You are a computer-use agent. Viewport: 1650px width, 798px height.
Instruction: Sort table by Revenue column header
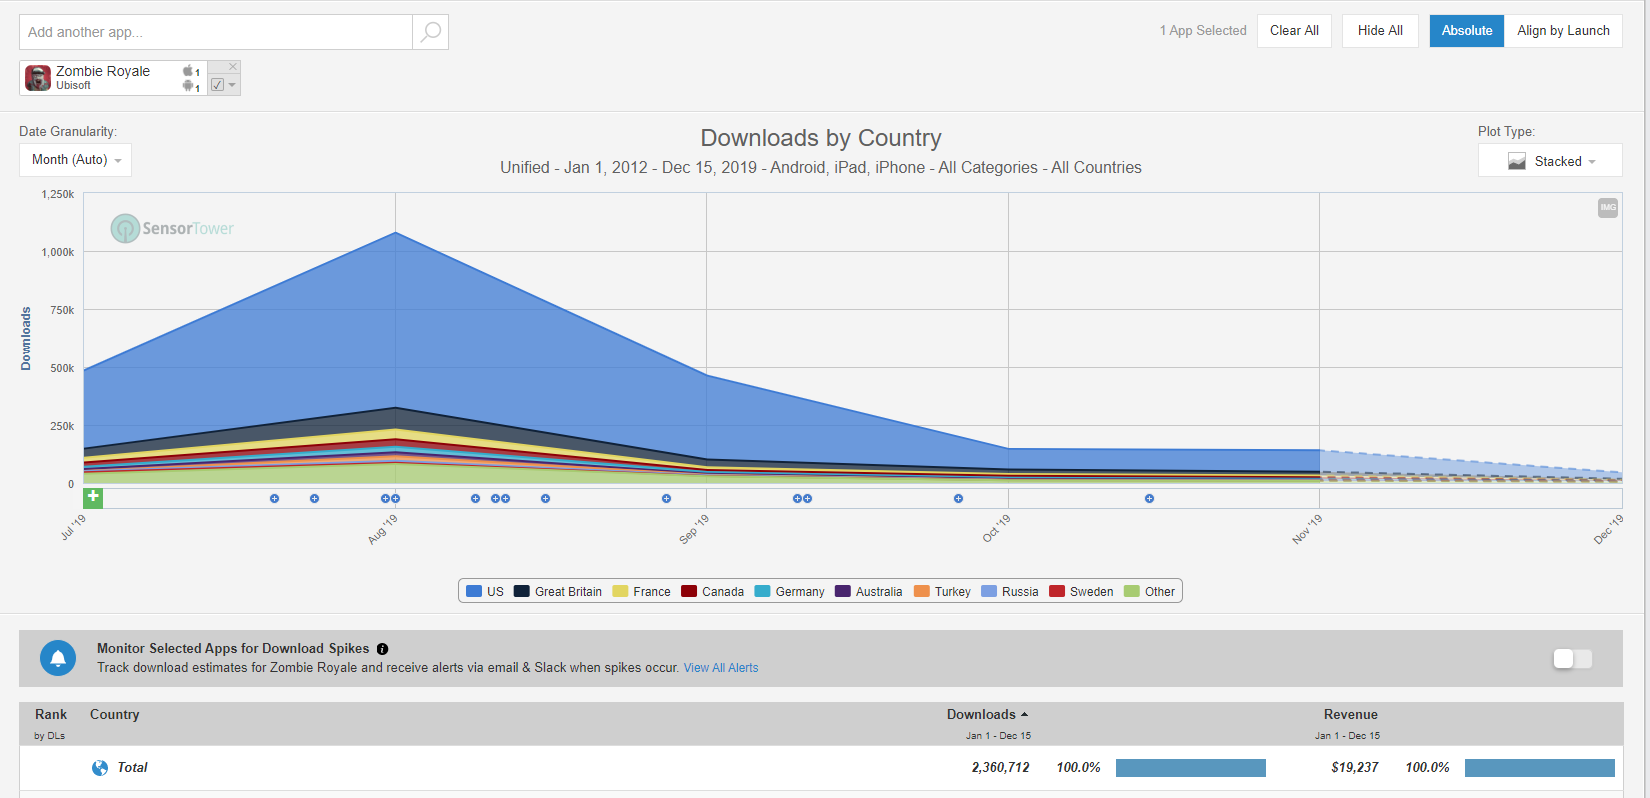pos(1351,714)
